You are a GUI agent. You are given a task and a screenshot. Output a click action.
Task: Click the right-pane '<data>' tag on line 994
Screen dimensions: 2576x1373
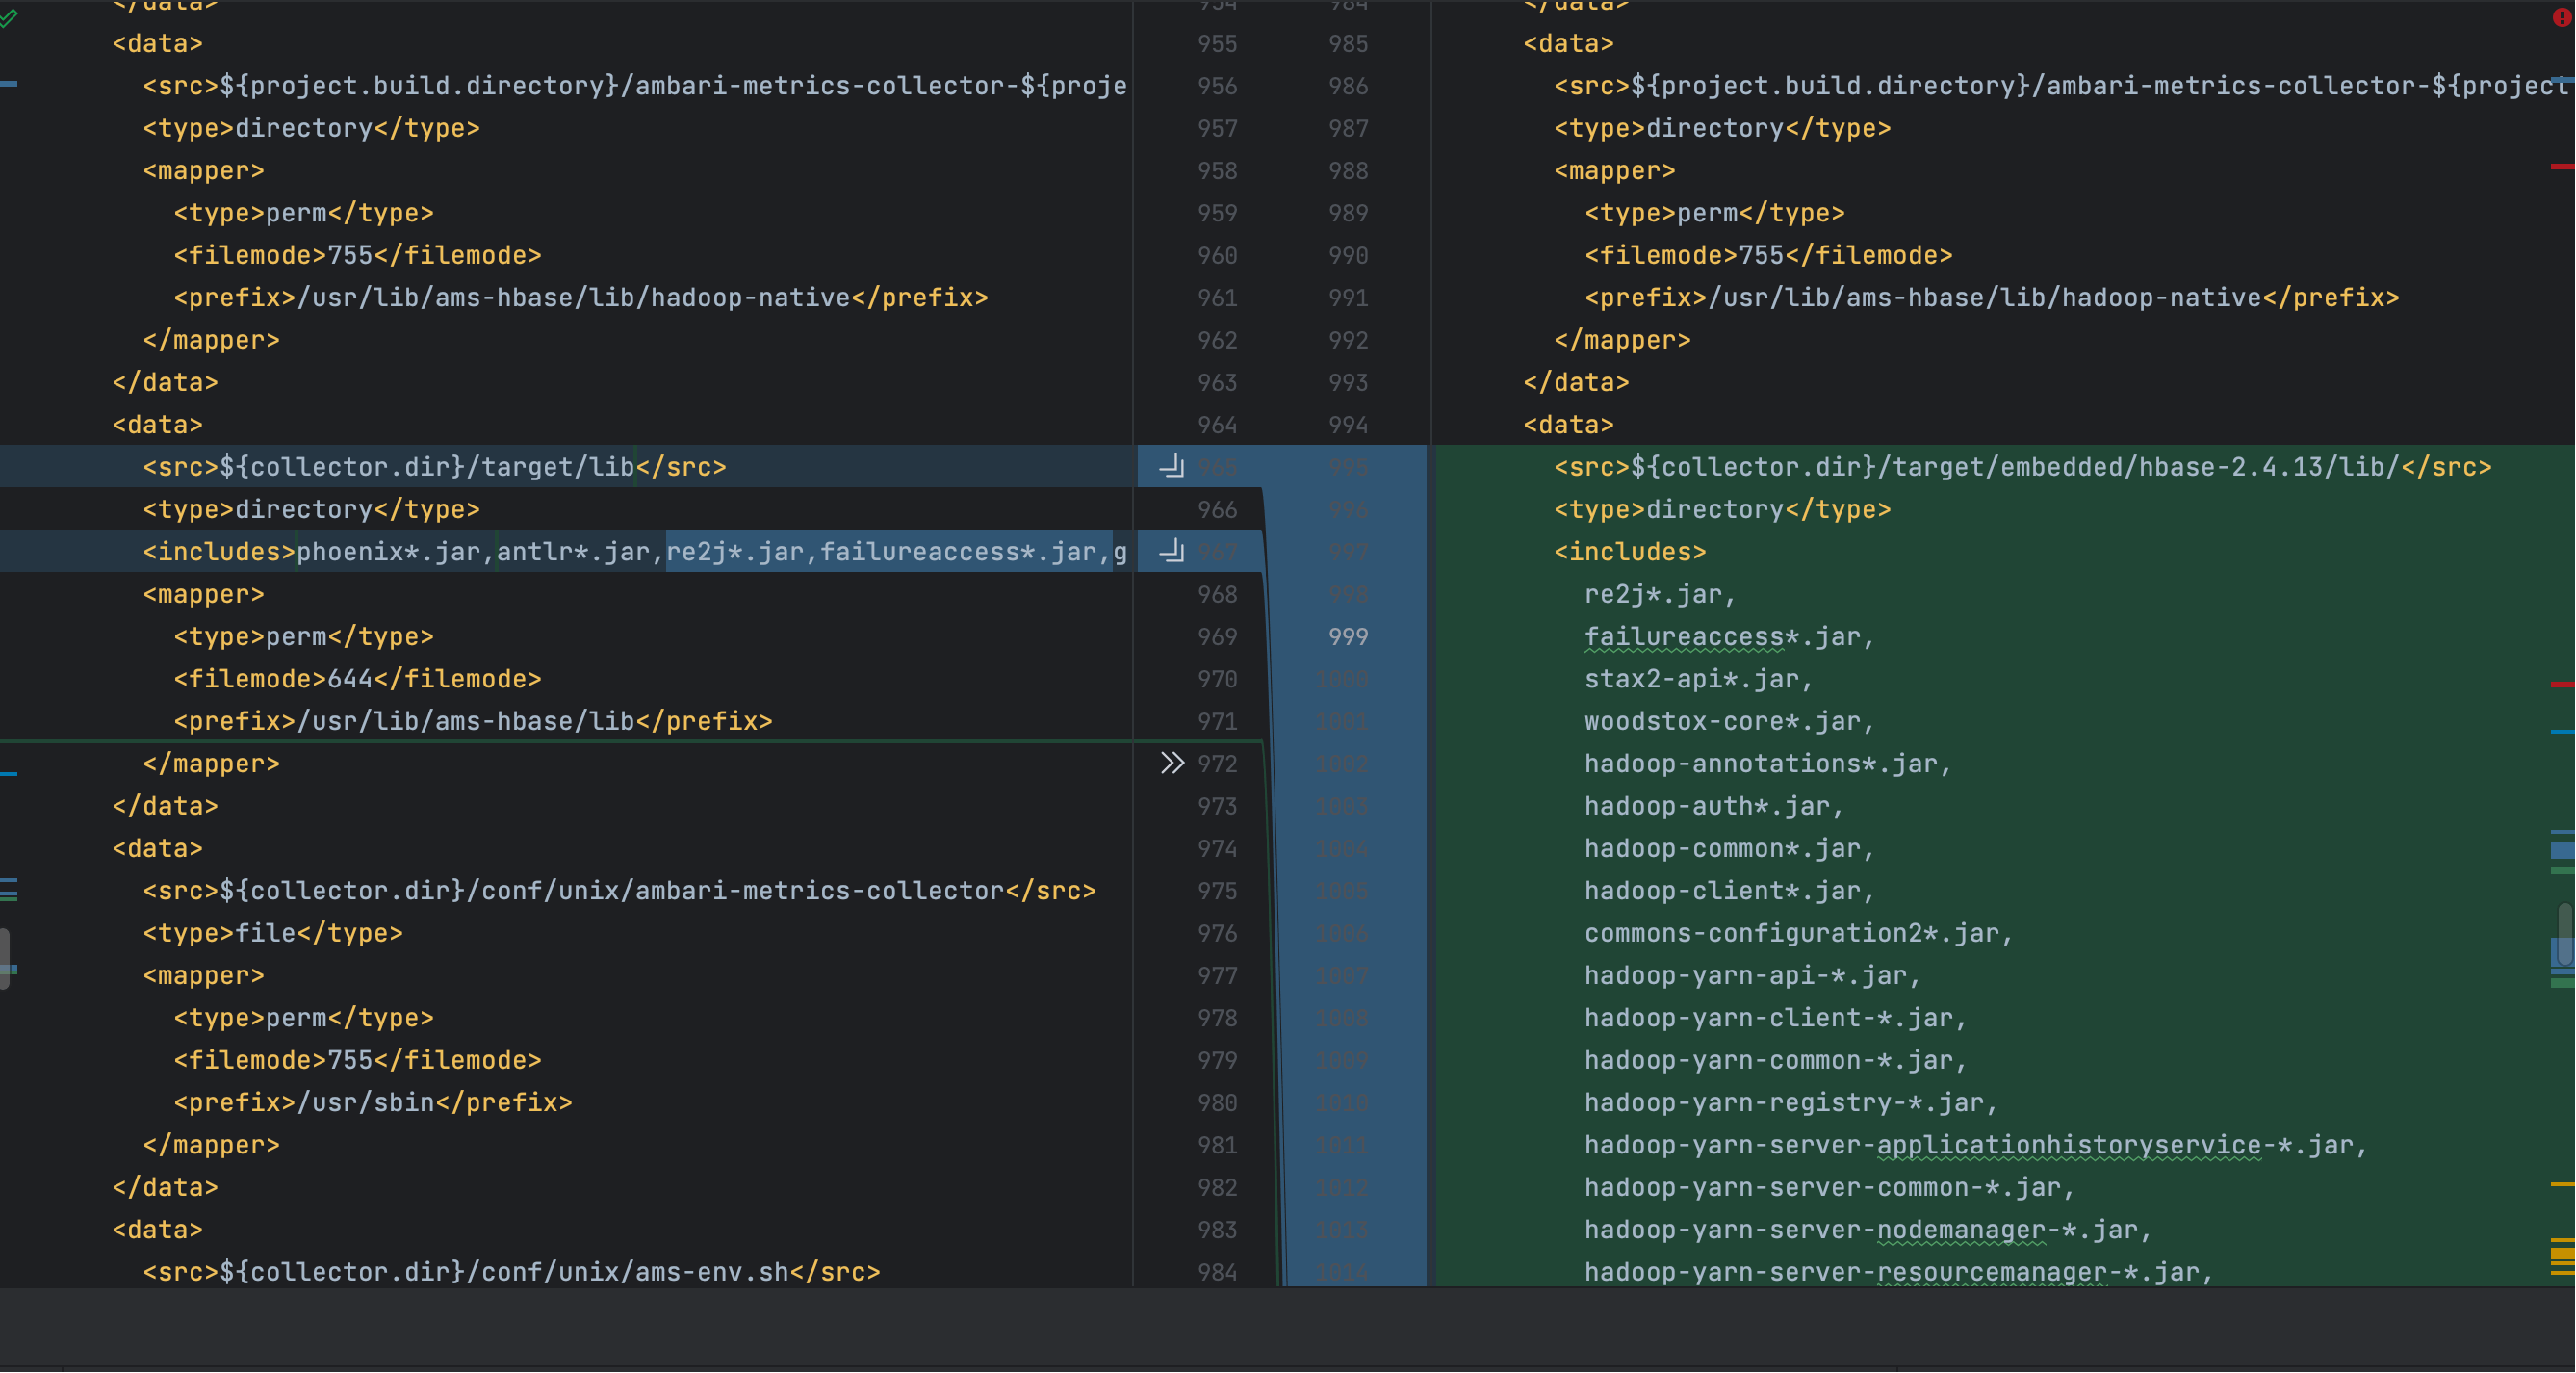click(1568, 425)
